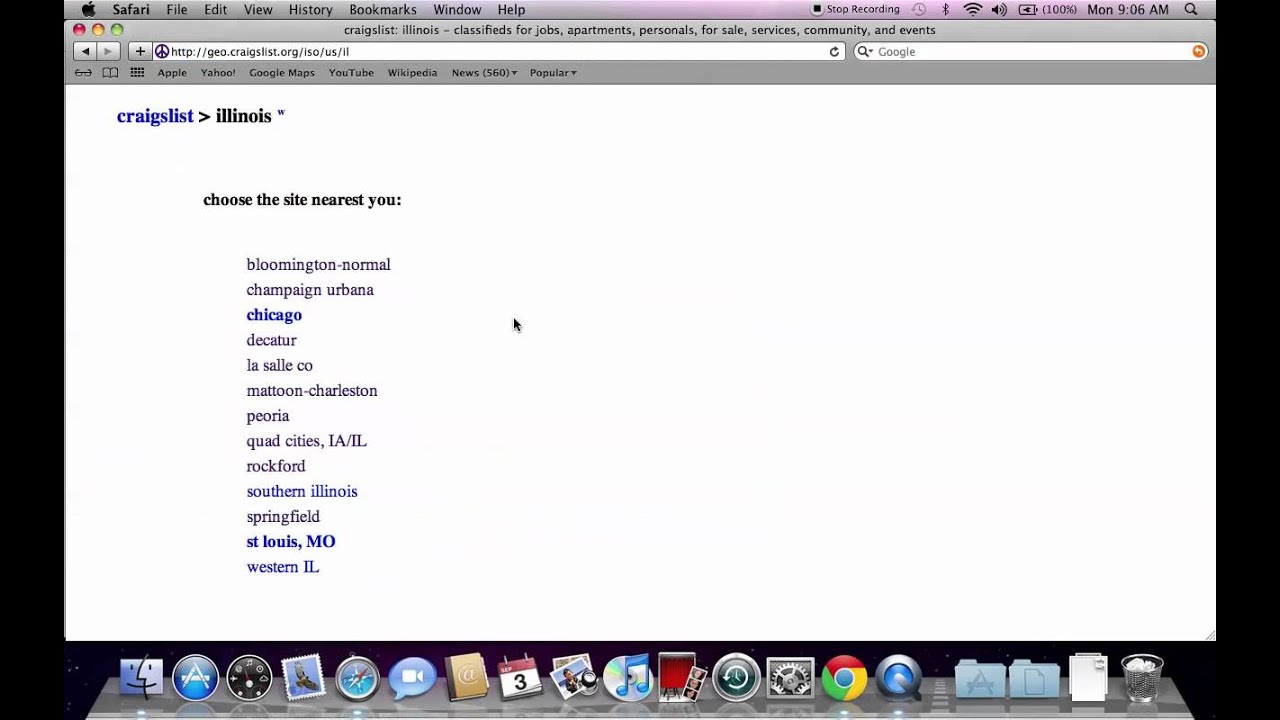
Task: Show Reading List glasses icon
Action: [84, 72]
